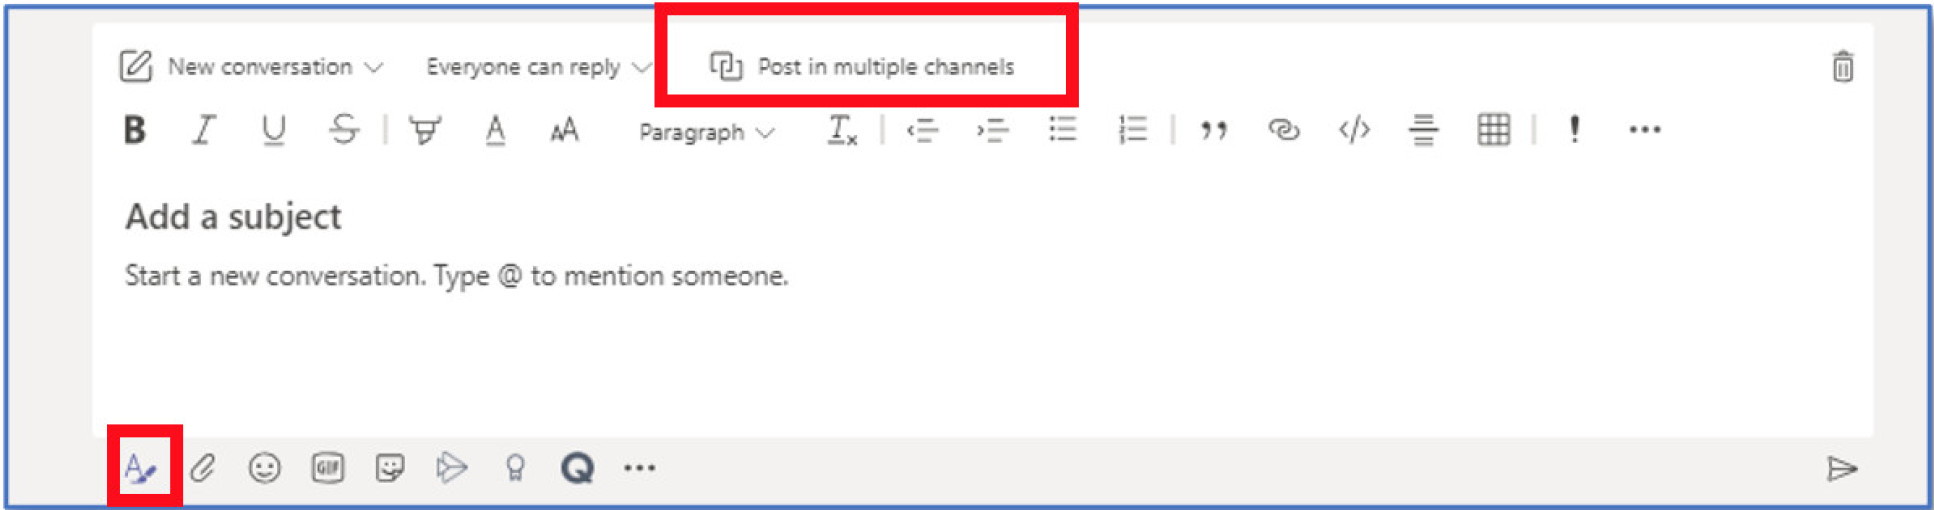Toggle underline formatting

[x=273, y=130]
